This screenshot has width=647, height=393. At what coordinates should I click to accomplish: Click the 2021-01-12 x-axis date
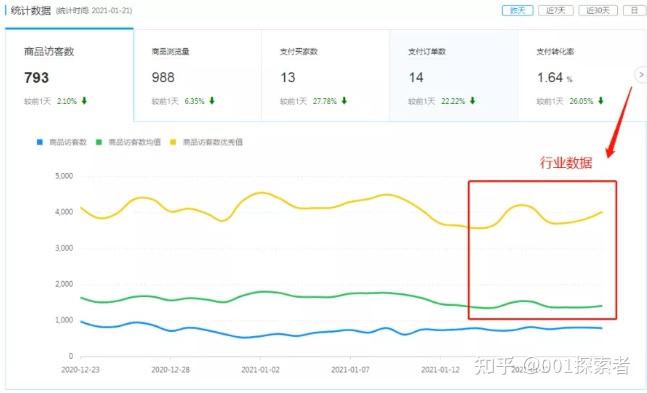(x=440, y=370)
